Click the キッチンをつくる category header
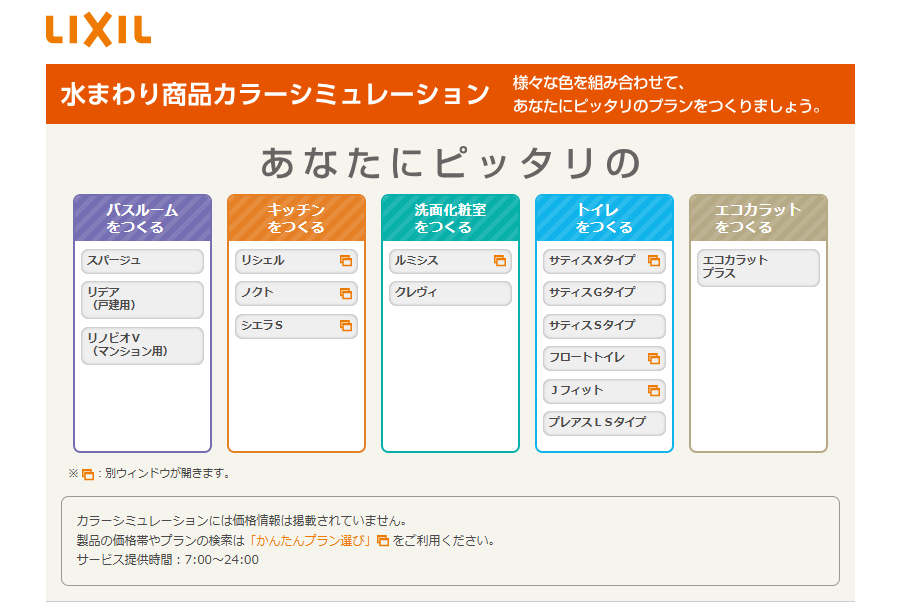This screenshot has width=913, height=611. click(x=296, y=218)
